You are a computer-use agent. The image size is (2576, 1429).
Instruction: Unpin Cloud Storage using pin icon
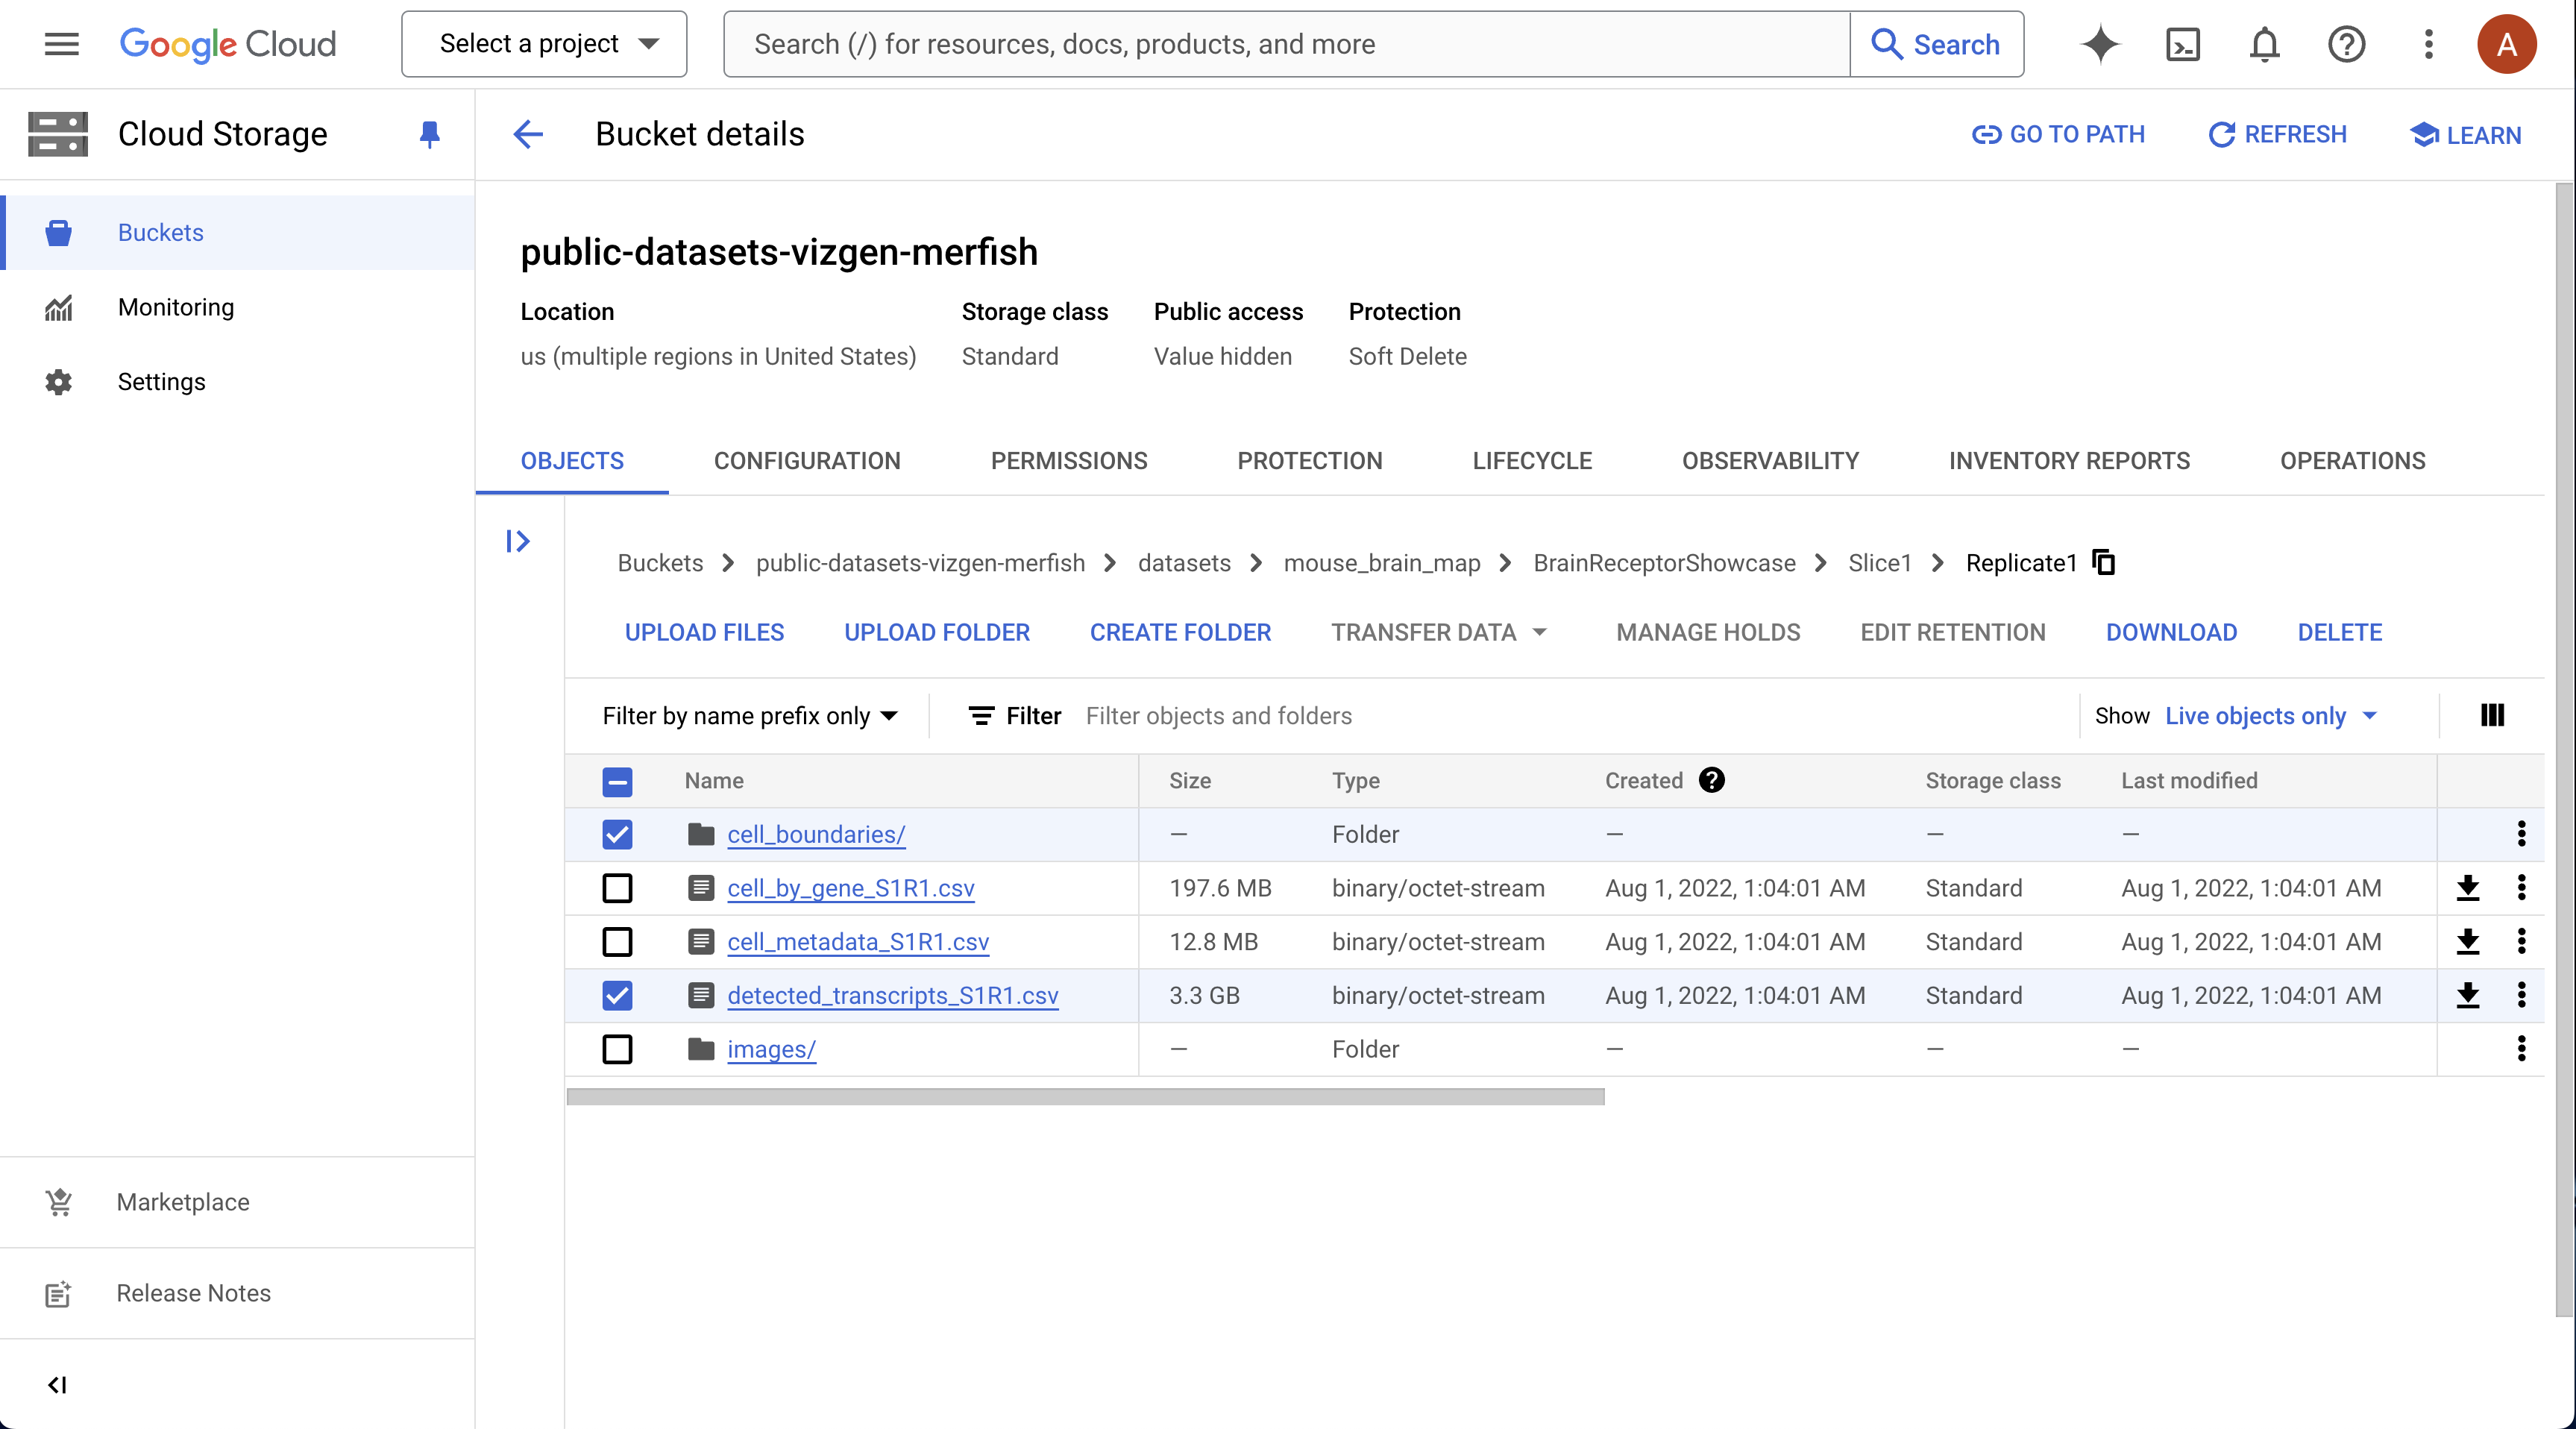[x=430, y=134]
